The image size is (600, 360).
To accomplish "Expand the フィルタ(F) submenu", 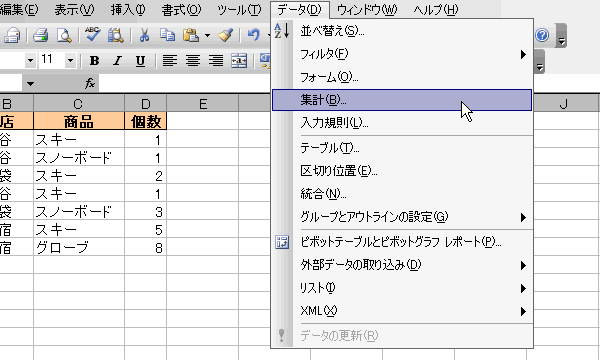I will [402, 54].
